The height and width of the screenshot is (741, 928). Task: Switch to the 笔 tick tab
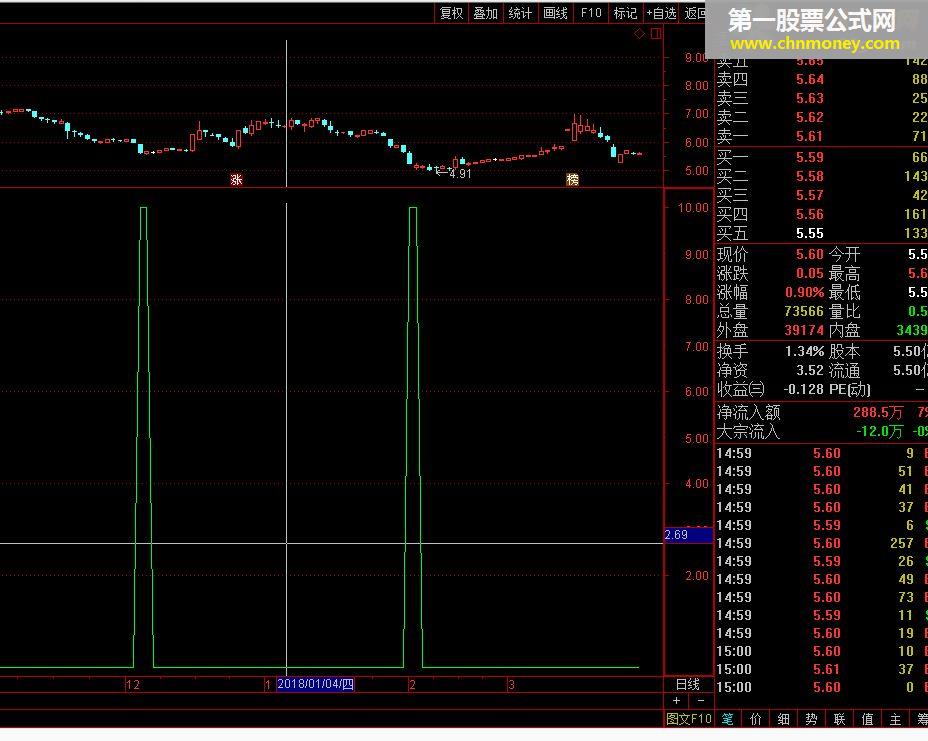tap(728, 719)
